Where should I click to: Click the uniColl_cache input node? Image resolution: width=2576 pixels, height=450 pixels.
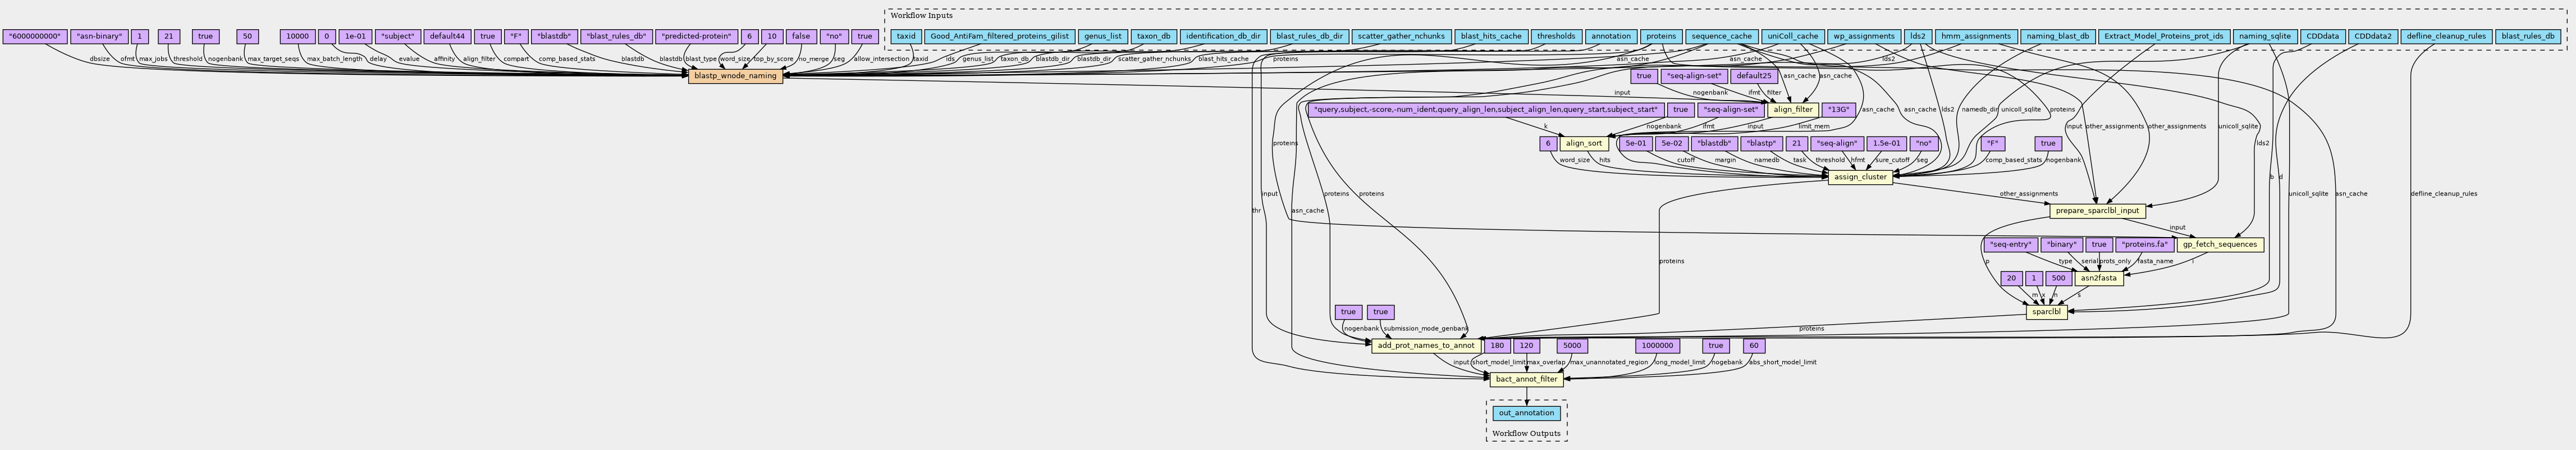point(1792,36)
